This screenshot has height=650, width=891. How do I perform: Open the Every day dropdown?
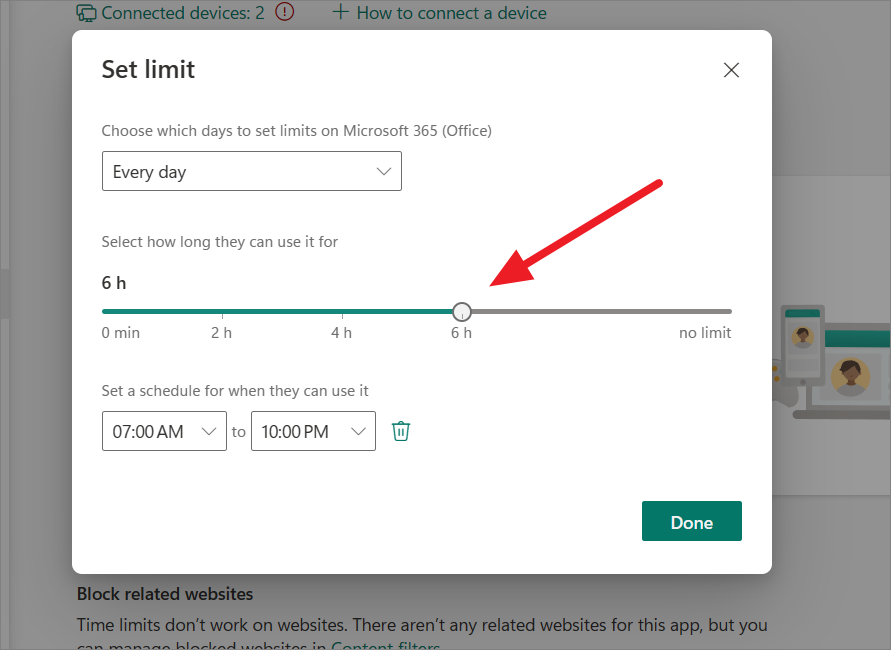click(x=252, y=171)
